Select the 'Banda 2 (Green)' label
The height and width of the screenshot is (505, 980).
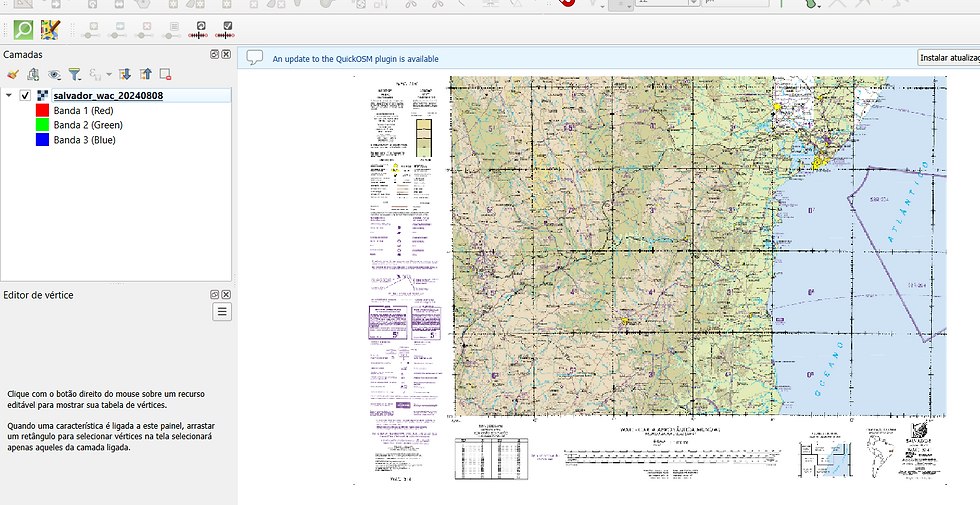pyautogui.click(x=88, y=125)
